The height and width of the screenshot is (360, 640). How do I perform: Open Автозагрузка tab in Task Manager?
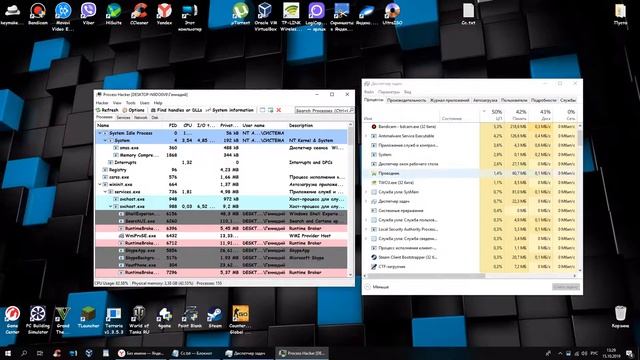(485, 100)
